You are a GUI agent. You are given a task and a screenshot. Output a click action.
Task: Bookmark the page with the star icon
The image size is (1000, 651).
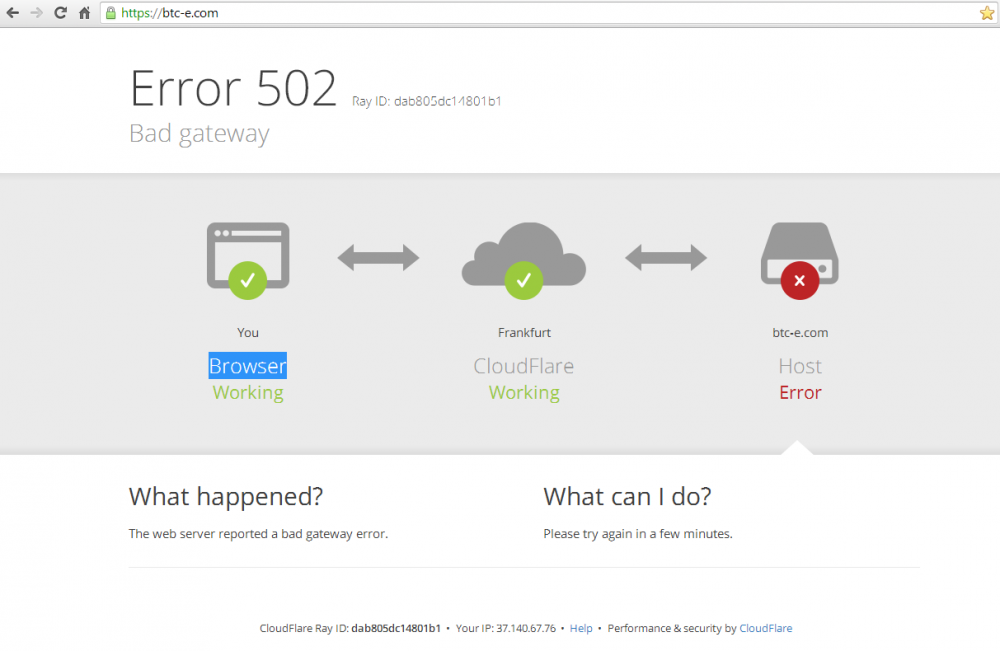coord(987,13)
